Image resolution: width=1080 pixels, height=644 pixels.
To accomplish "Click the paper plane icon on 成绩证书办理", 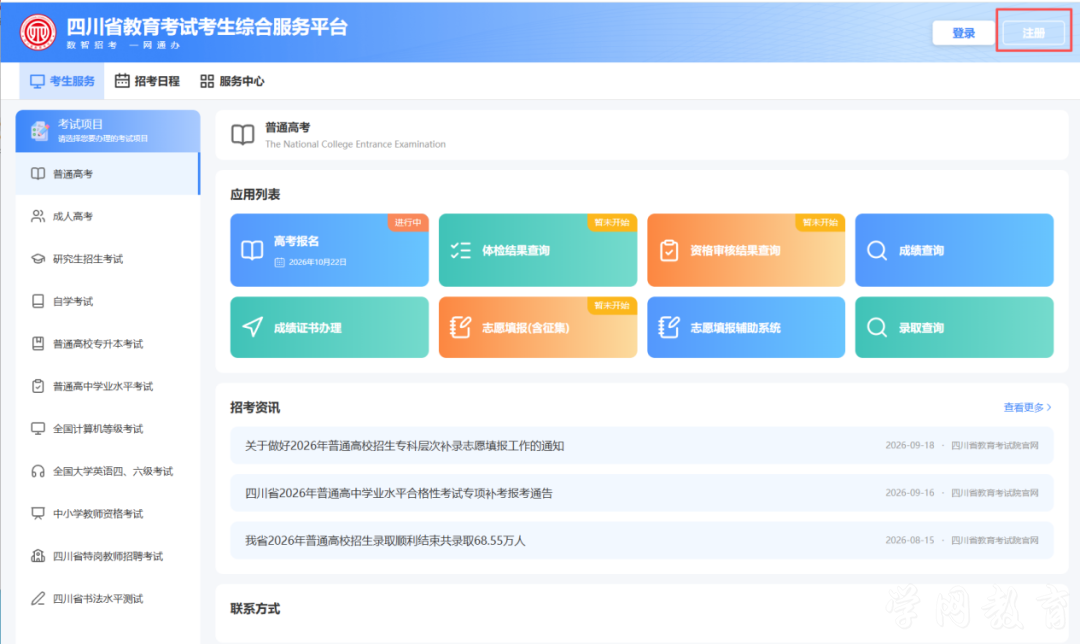I will tap(252, 327).
